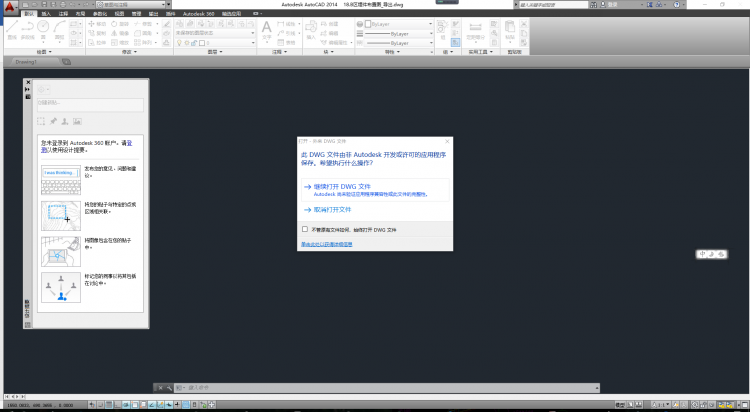750x412 pixels.
Task: Click the Group (组) tool
Action: tap(442, 30)
